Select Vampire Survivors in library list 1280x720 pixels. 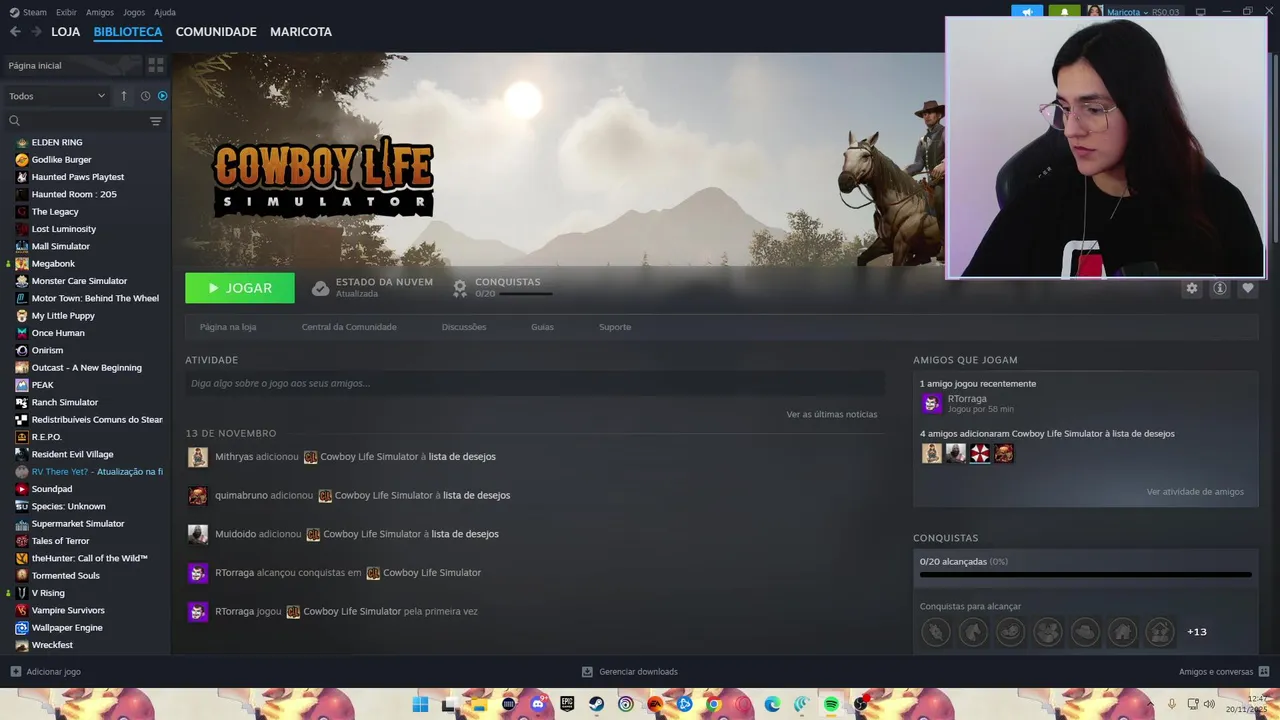point(68,610)
